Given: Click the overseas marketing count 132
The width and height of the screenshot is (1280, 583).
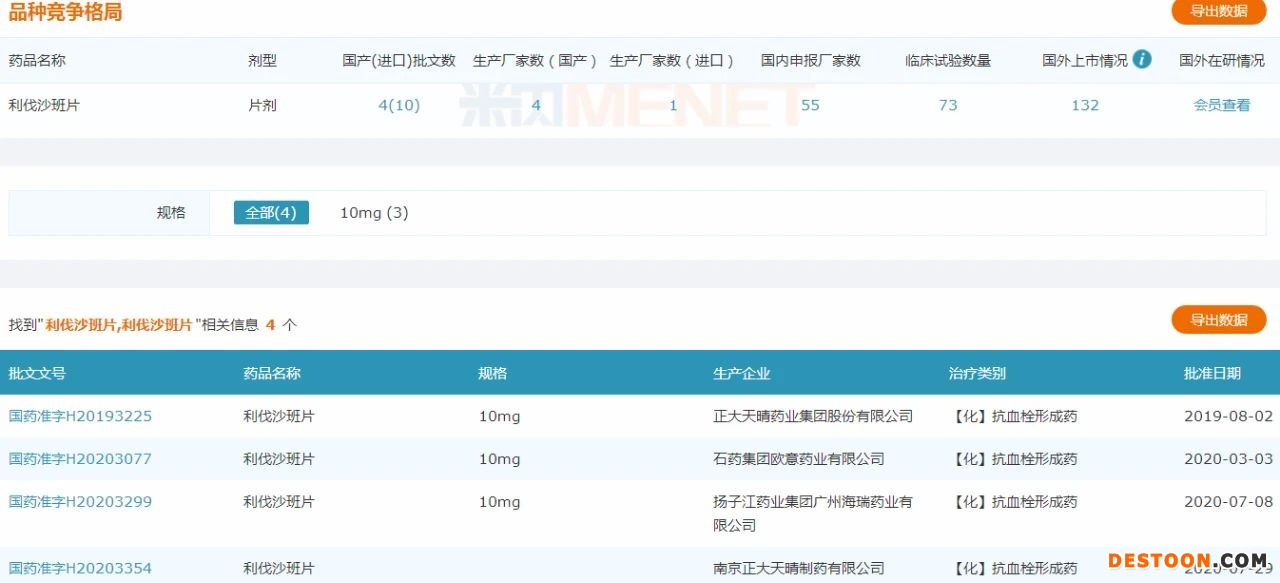Looking at the screenshot, I should (1085, 105).
